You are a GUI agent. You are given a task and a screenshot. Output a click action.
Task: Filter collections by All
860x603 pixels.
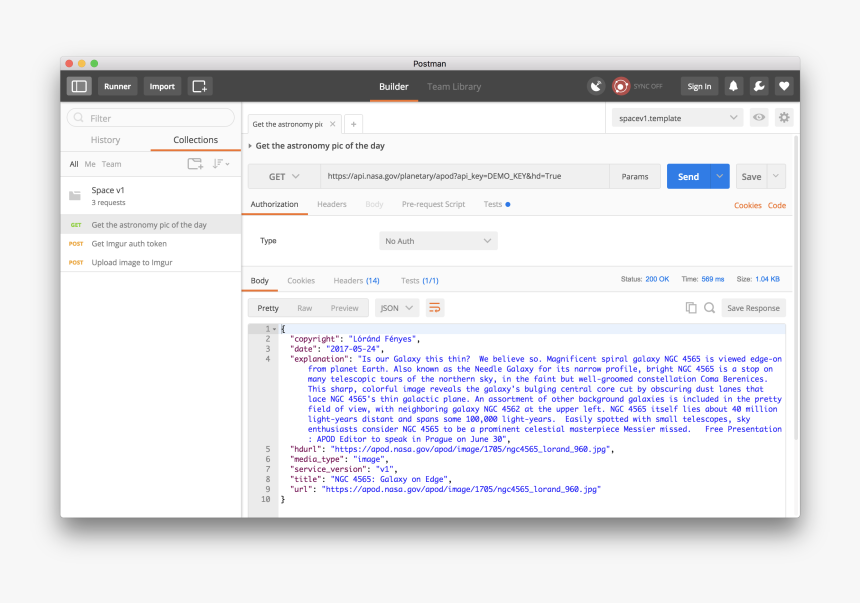click(74, 164)
